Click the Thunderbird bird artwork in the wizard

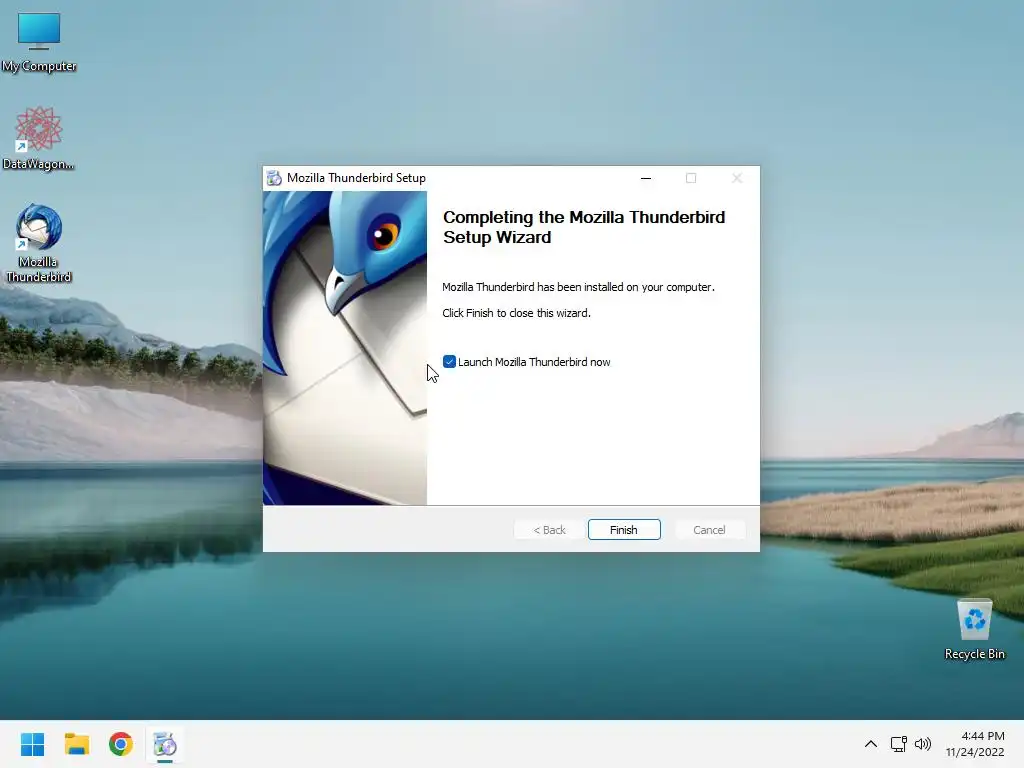pos(345,348)
